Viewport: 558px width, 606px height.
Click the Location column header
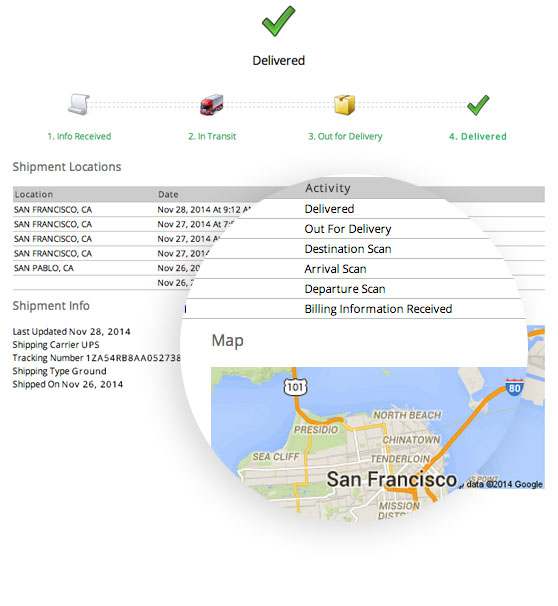pos(34,194)
